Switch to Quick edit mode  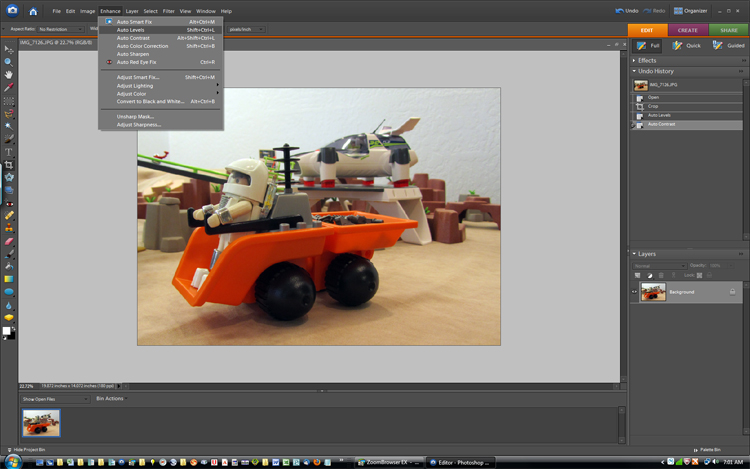pyautogui.click(x=688, y=45)
